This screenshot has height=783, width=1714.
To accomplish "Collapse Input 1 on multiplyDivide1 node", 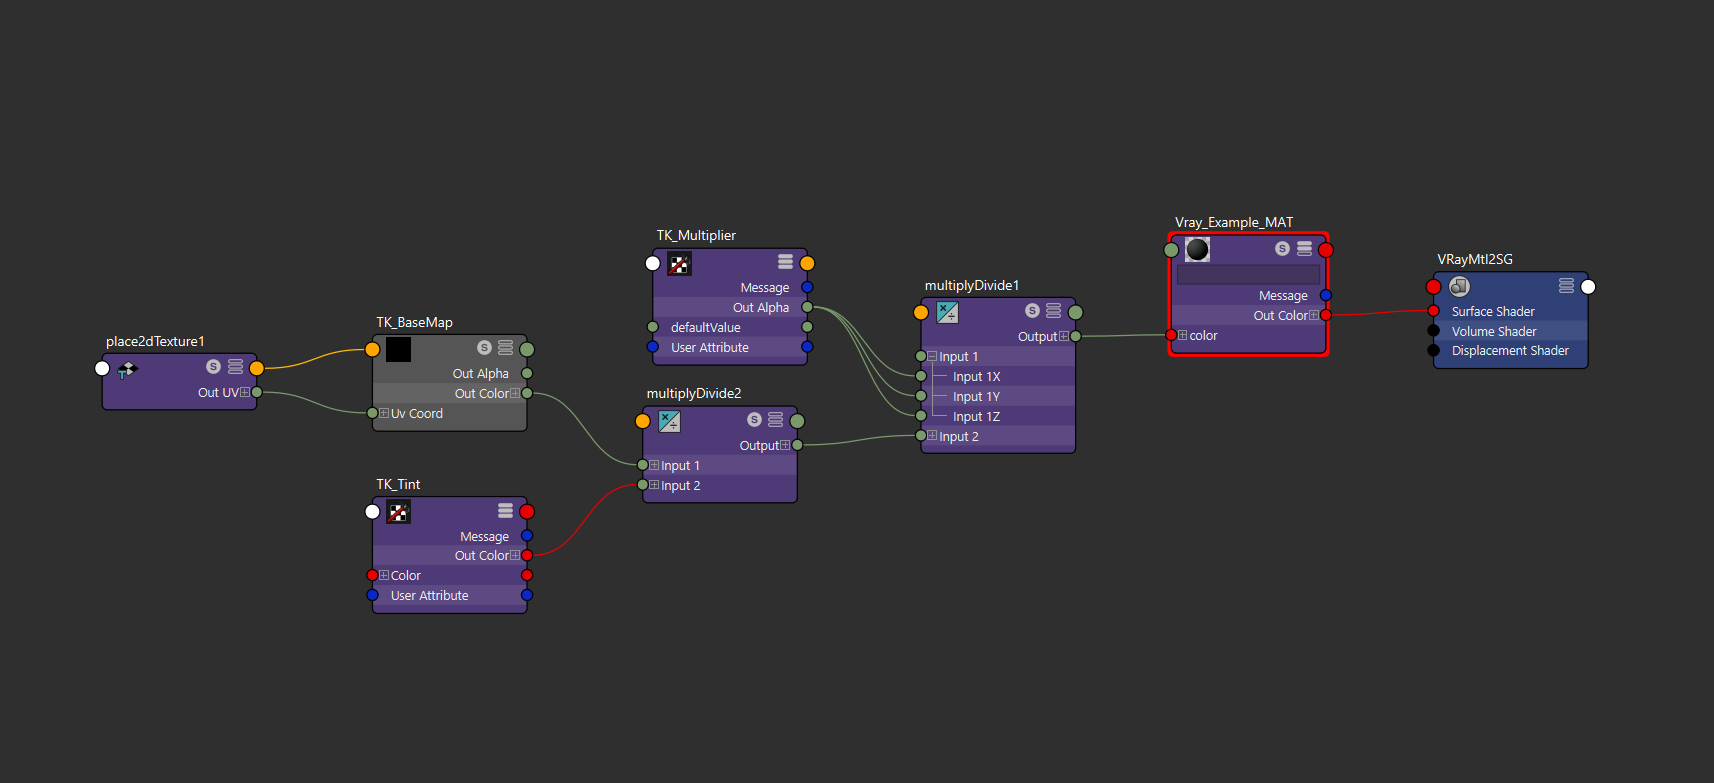I will pyautogui.click(x=932, y=357).
